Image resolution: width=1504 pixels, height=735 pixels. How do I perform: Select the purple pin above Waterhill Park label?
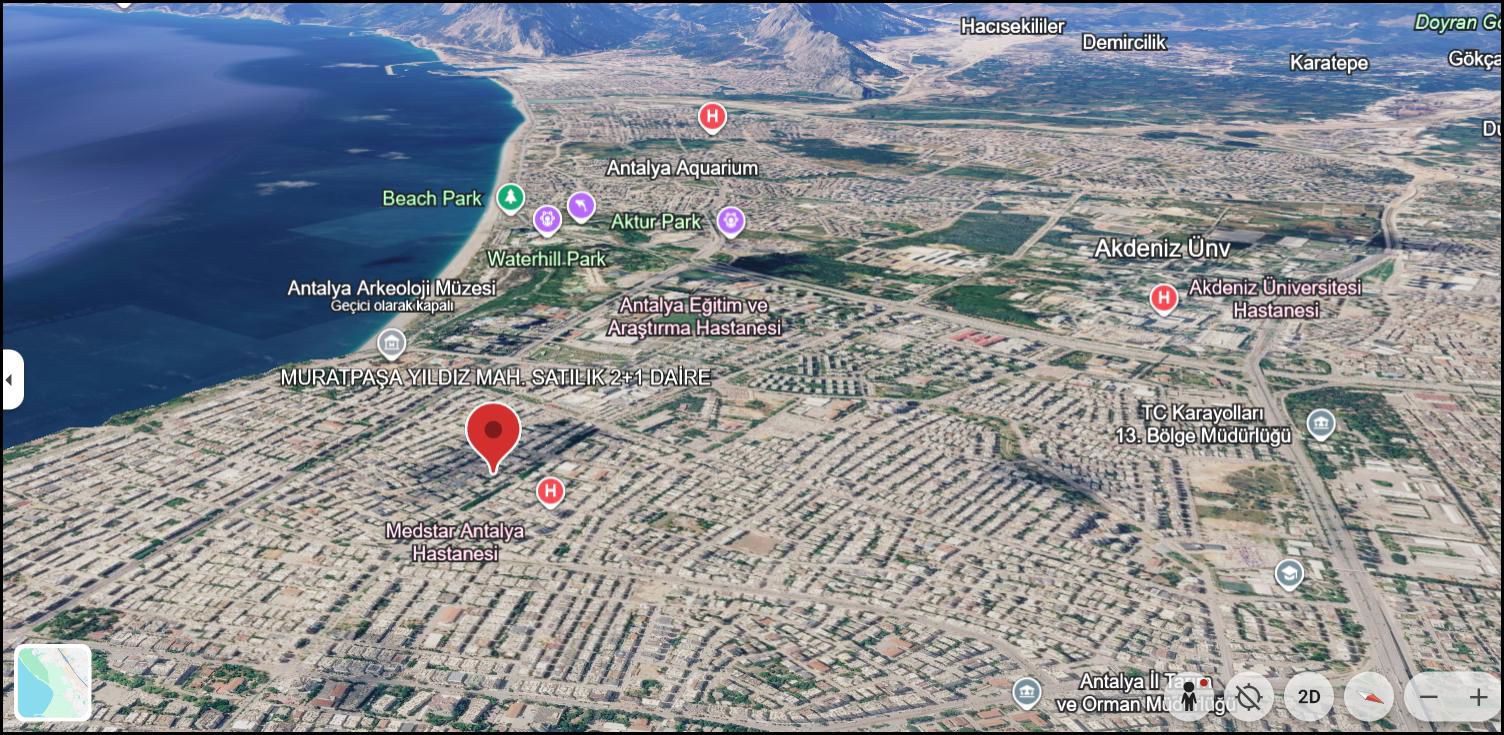point(547,220)
